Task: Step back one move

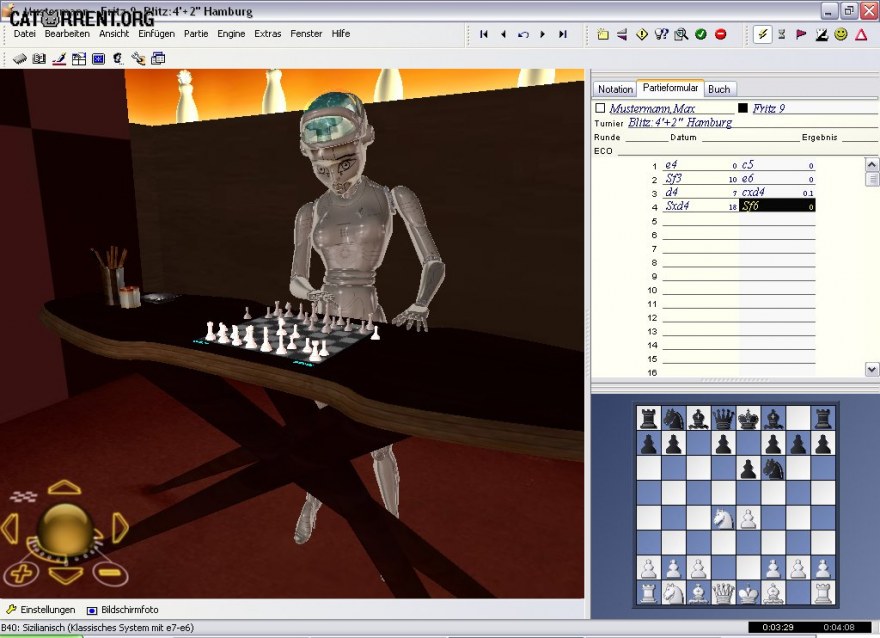Action: 503,34
